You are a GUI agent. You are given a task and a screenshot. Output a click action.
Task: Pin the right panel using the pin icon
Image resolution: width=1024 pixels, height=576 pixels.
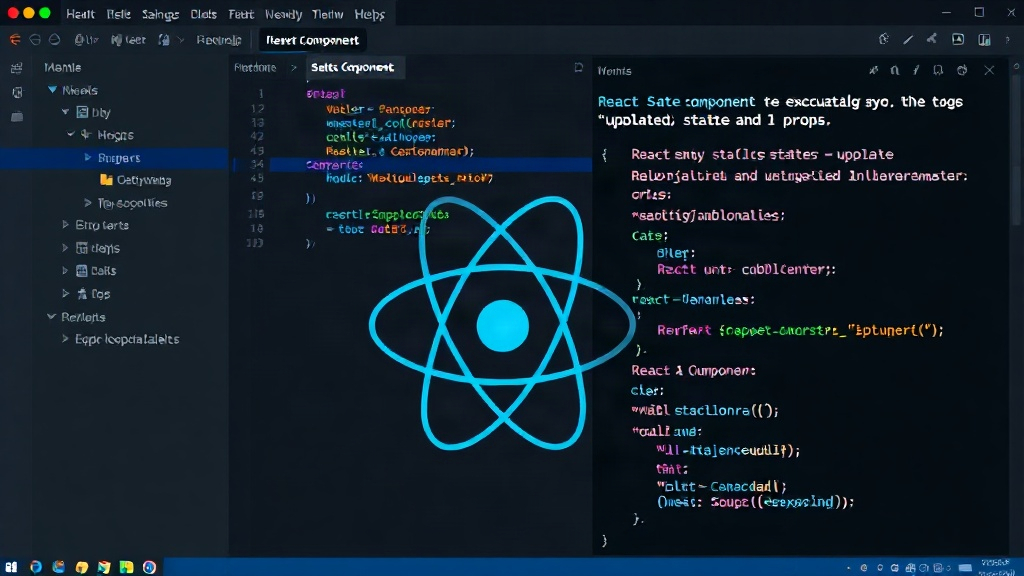(x=873, y=70)
